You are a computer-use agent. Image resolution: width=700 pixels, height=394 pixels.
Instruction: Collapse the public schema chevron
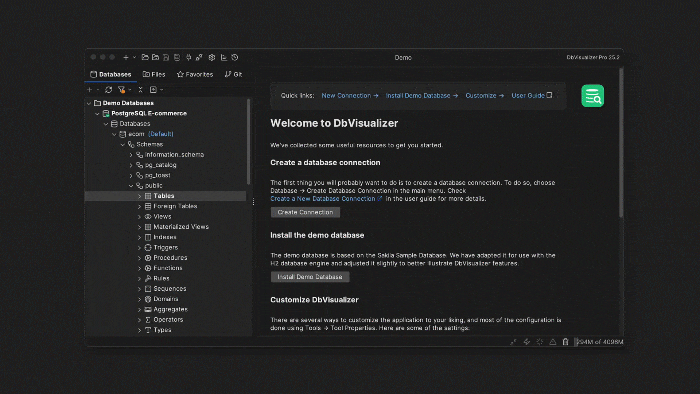click(131, 186)
